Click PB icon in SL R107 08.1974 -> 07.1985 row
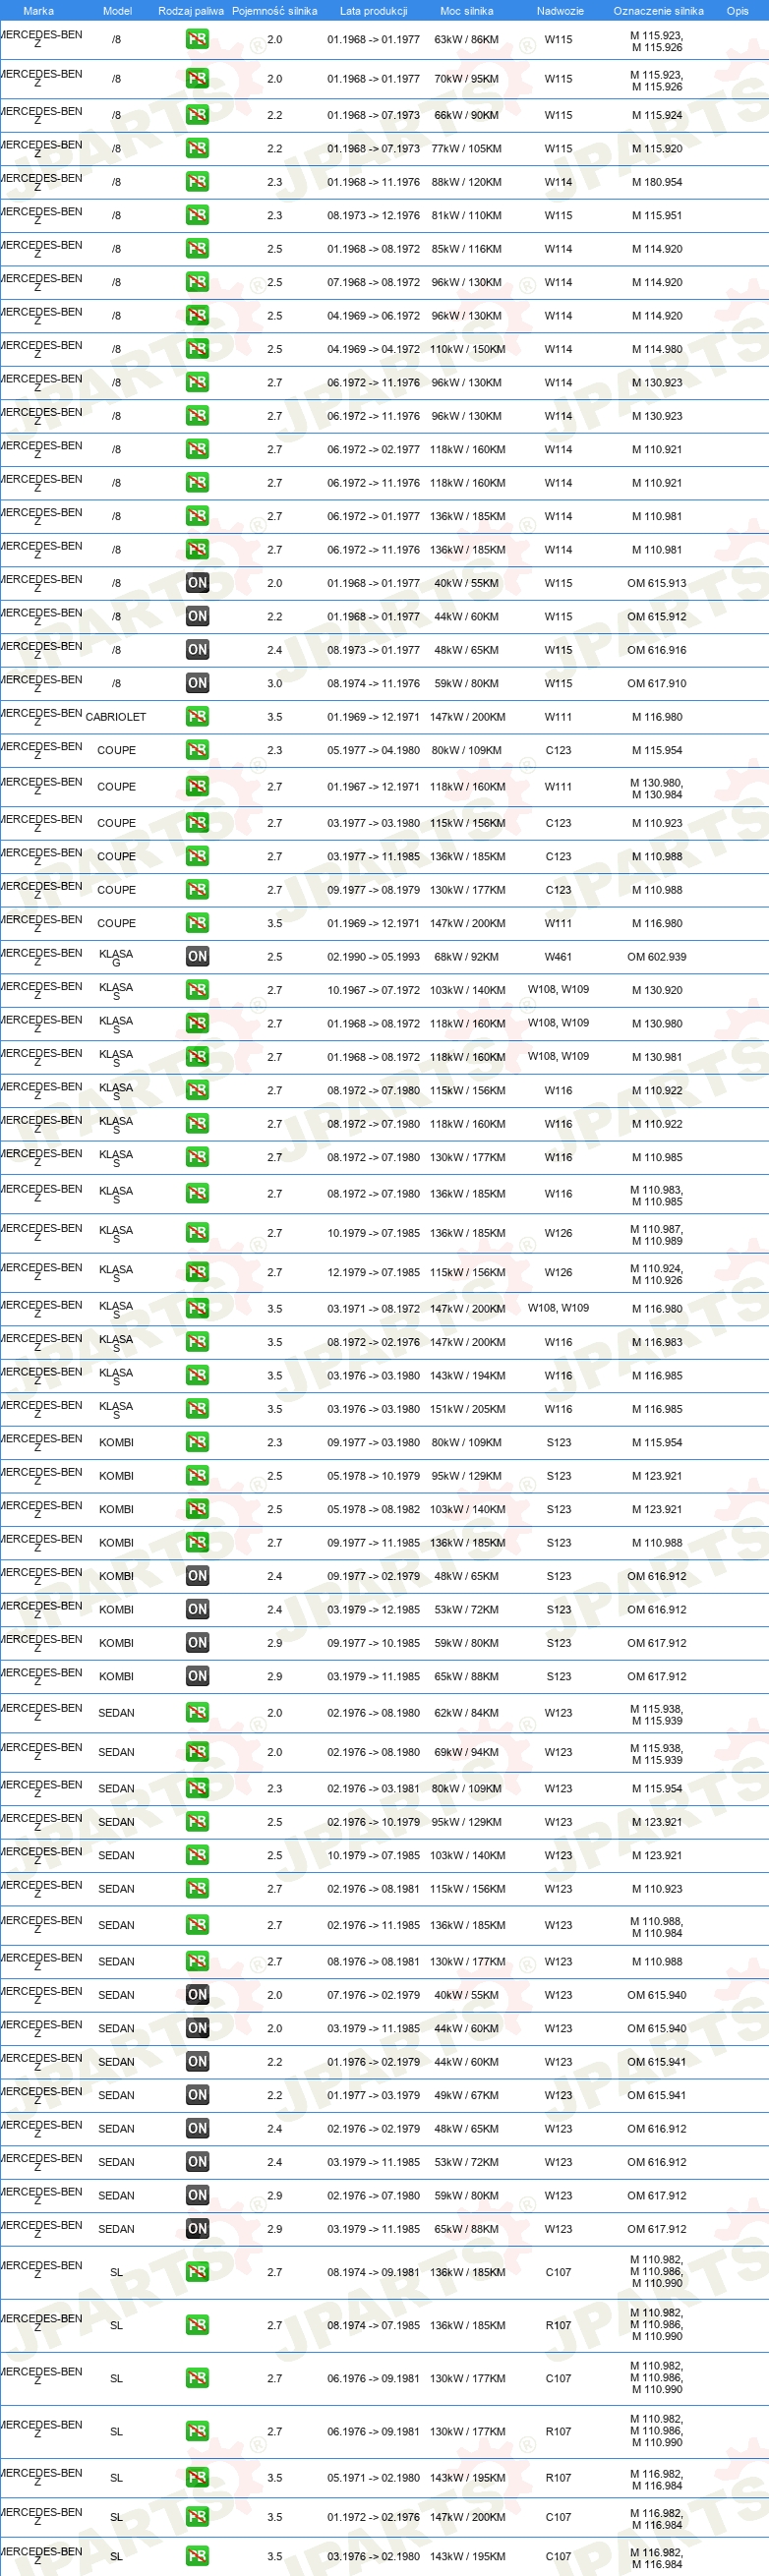Viewport: 769px width, 2576px height. click(x=197, y=2325)
